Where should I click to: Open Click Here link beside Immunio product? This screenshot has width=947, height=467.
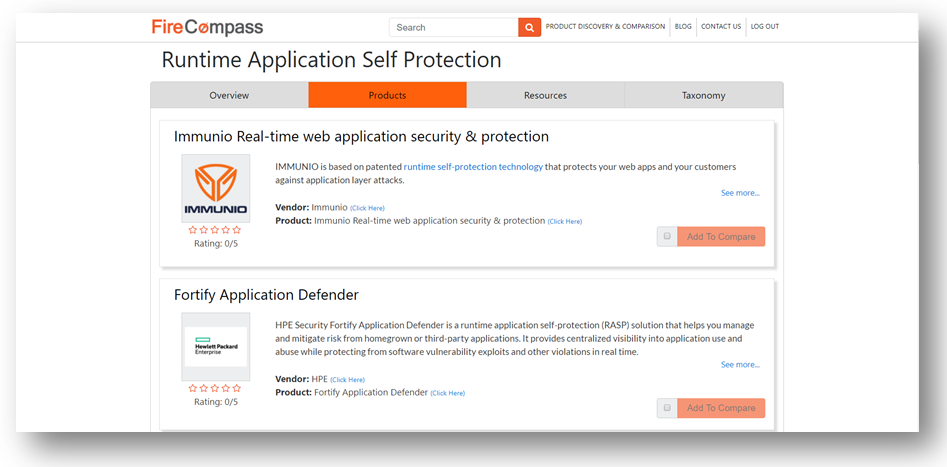tap(565, 221)
